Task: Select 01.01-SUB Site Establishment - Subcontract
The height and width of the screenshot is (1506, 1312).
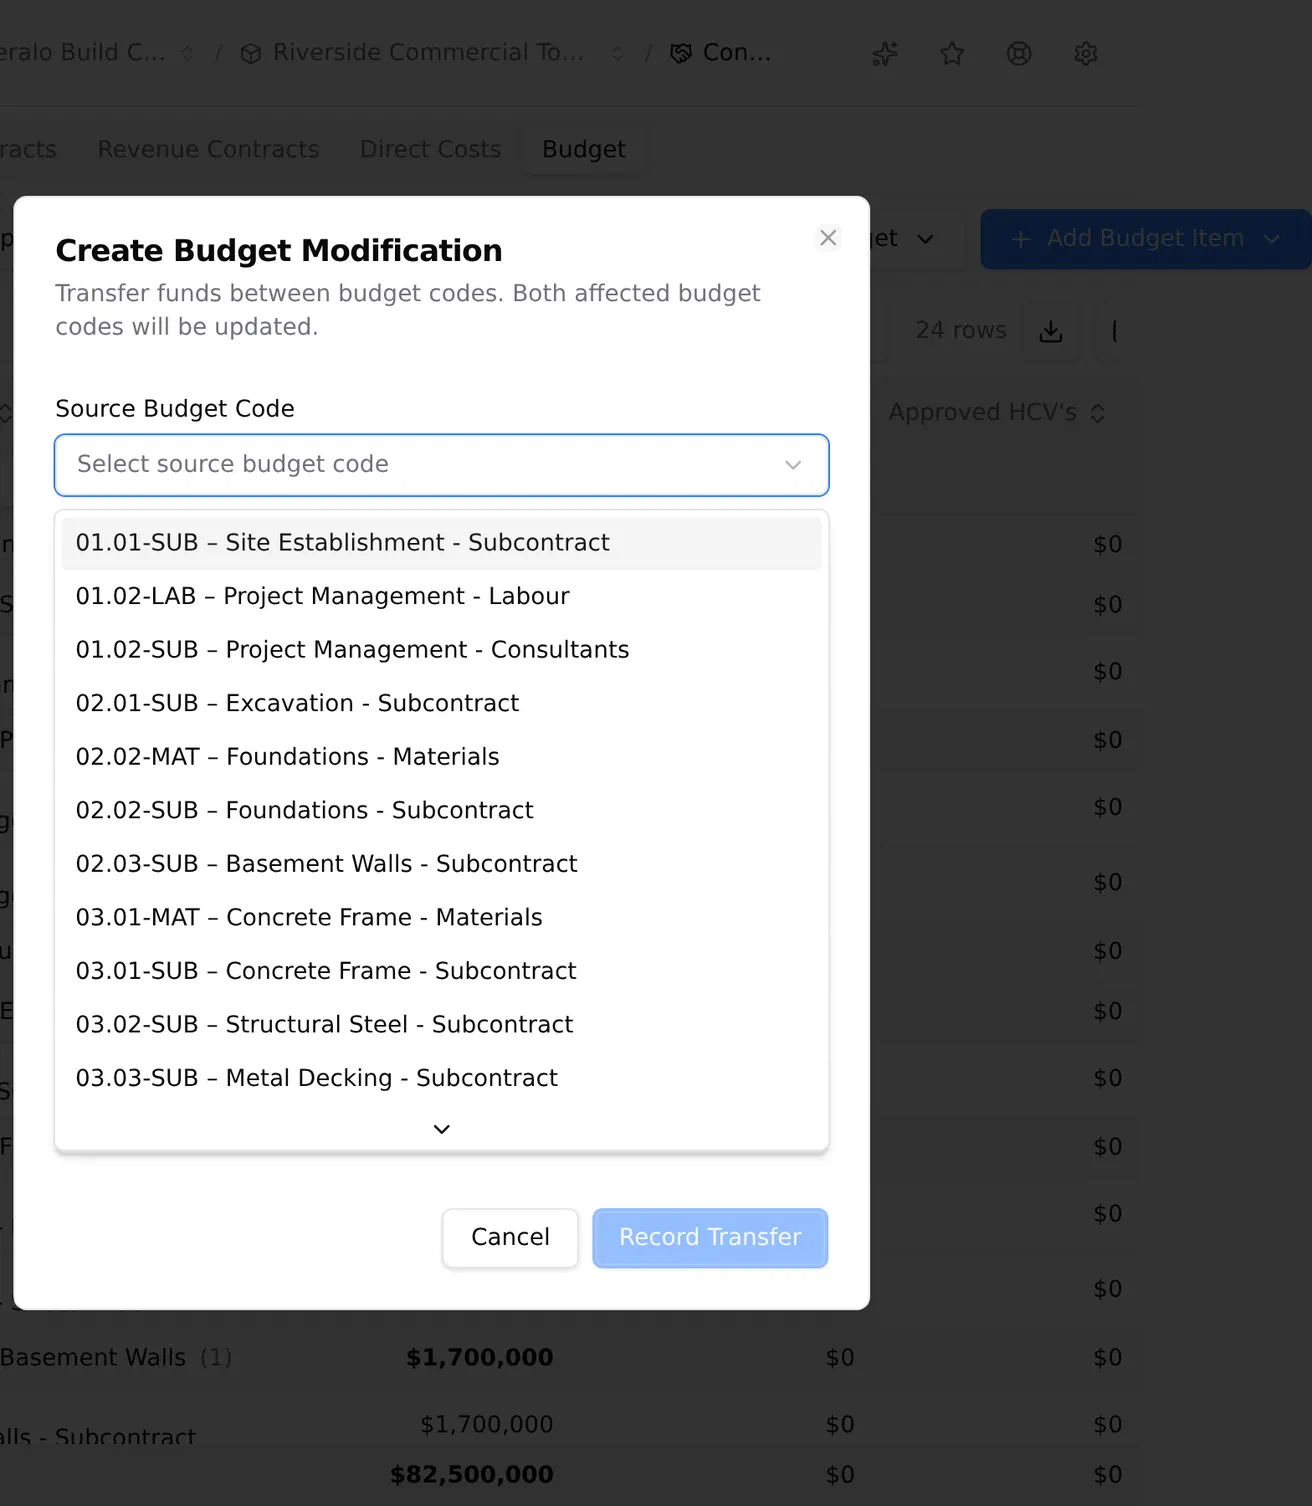Action: (x=441, y=543)
